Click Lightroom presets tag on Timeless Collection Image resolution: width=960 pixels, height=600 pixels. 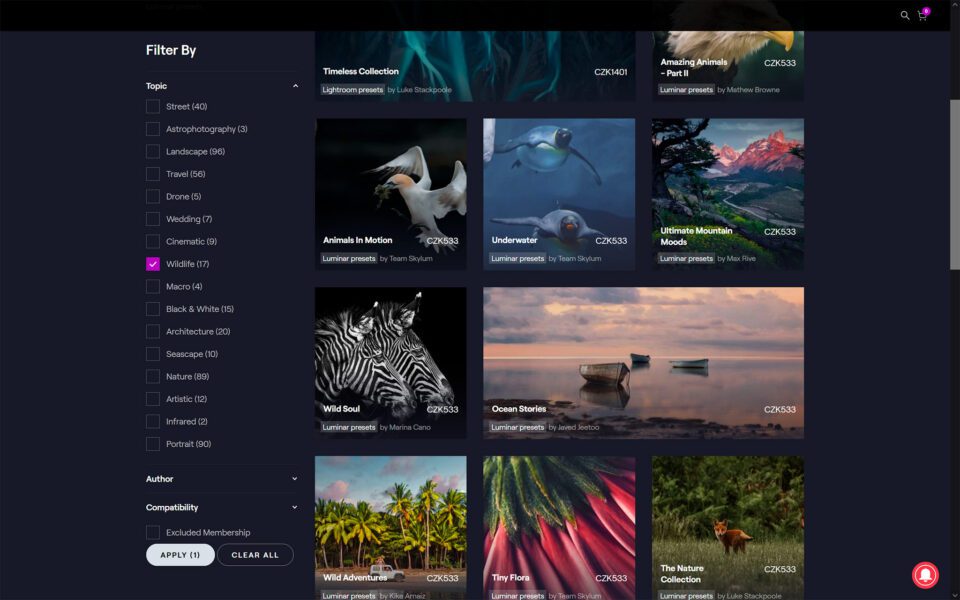tap(353, 90)
